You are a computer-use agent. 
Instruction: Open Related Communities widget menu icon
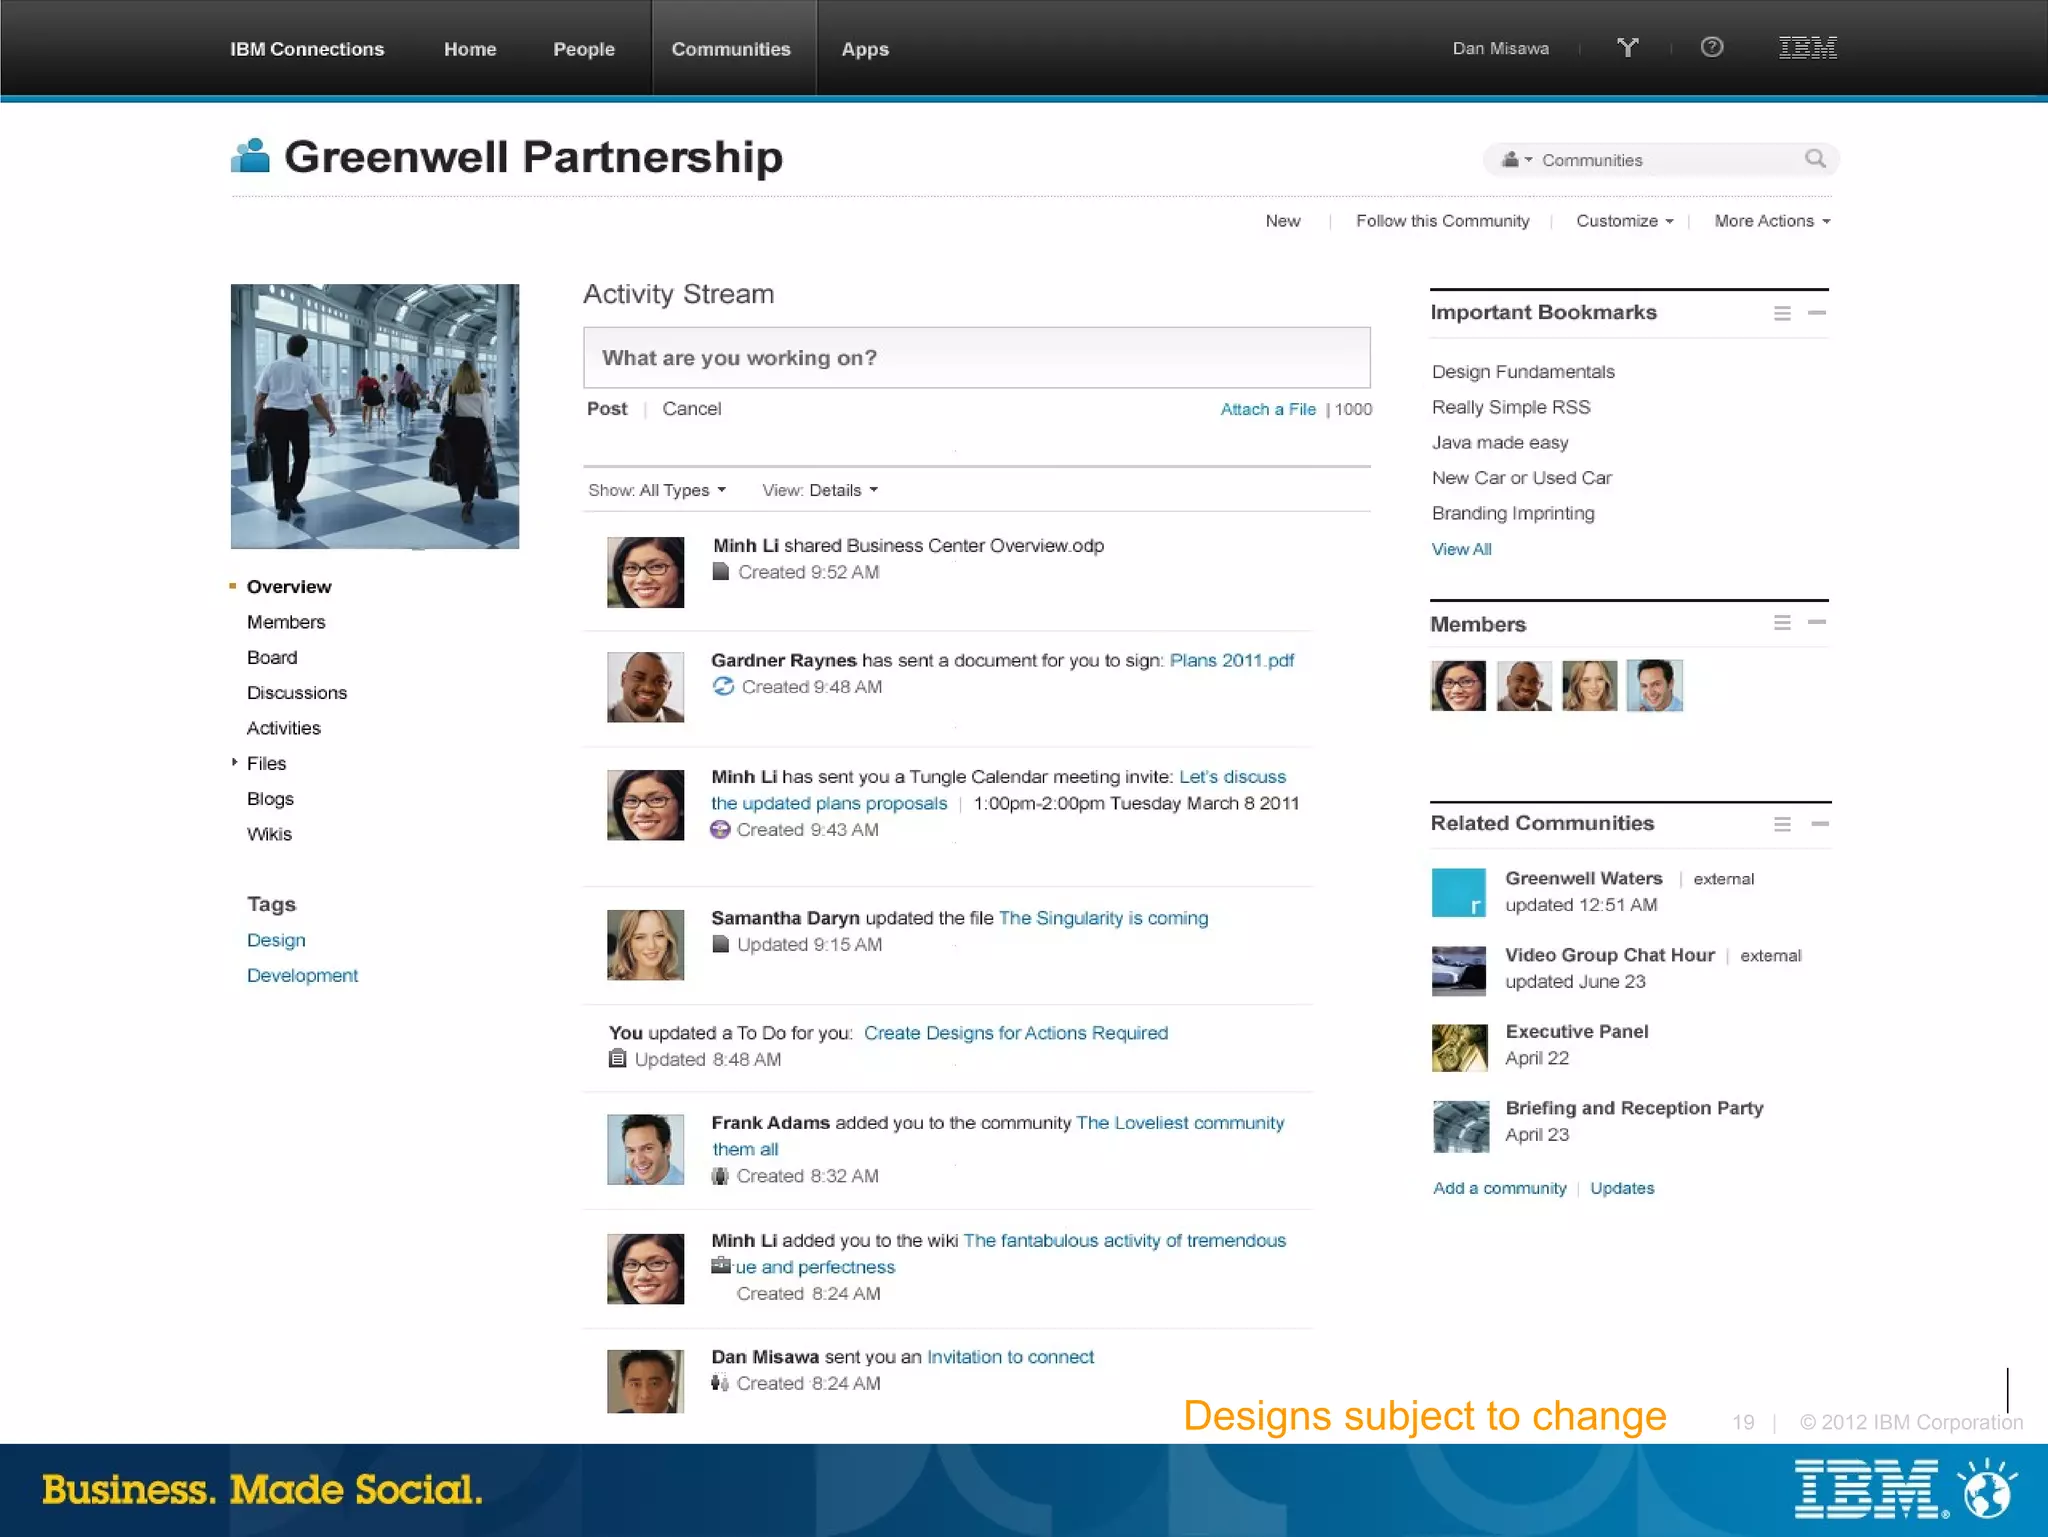pos(1781,825)
